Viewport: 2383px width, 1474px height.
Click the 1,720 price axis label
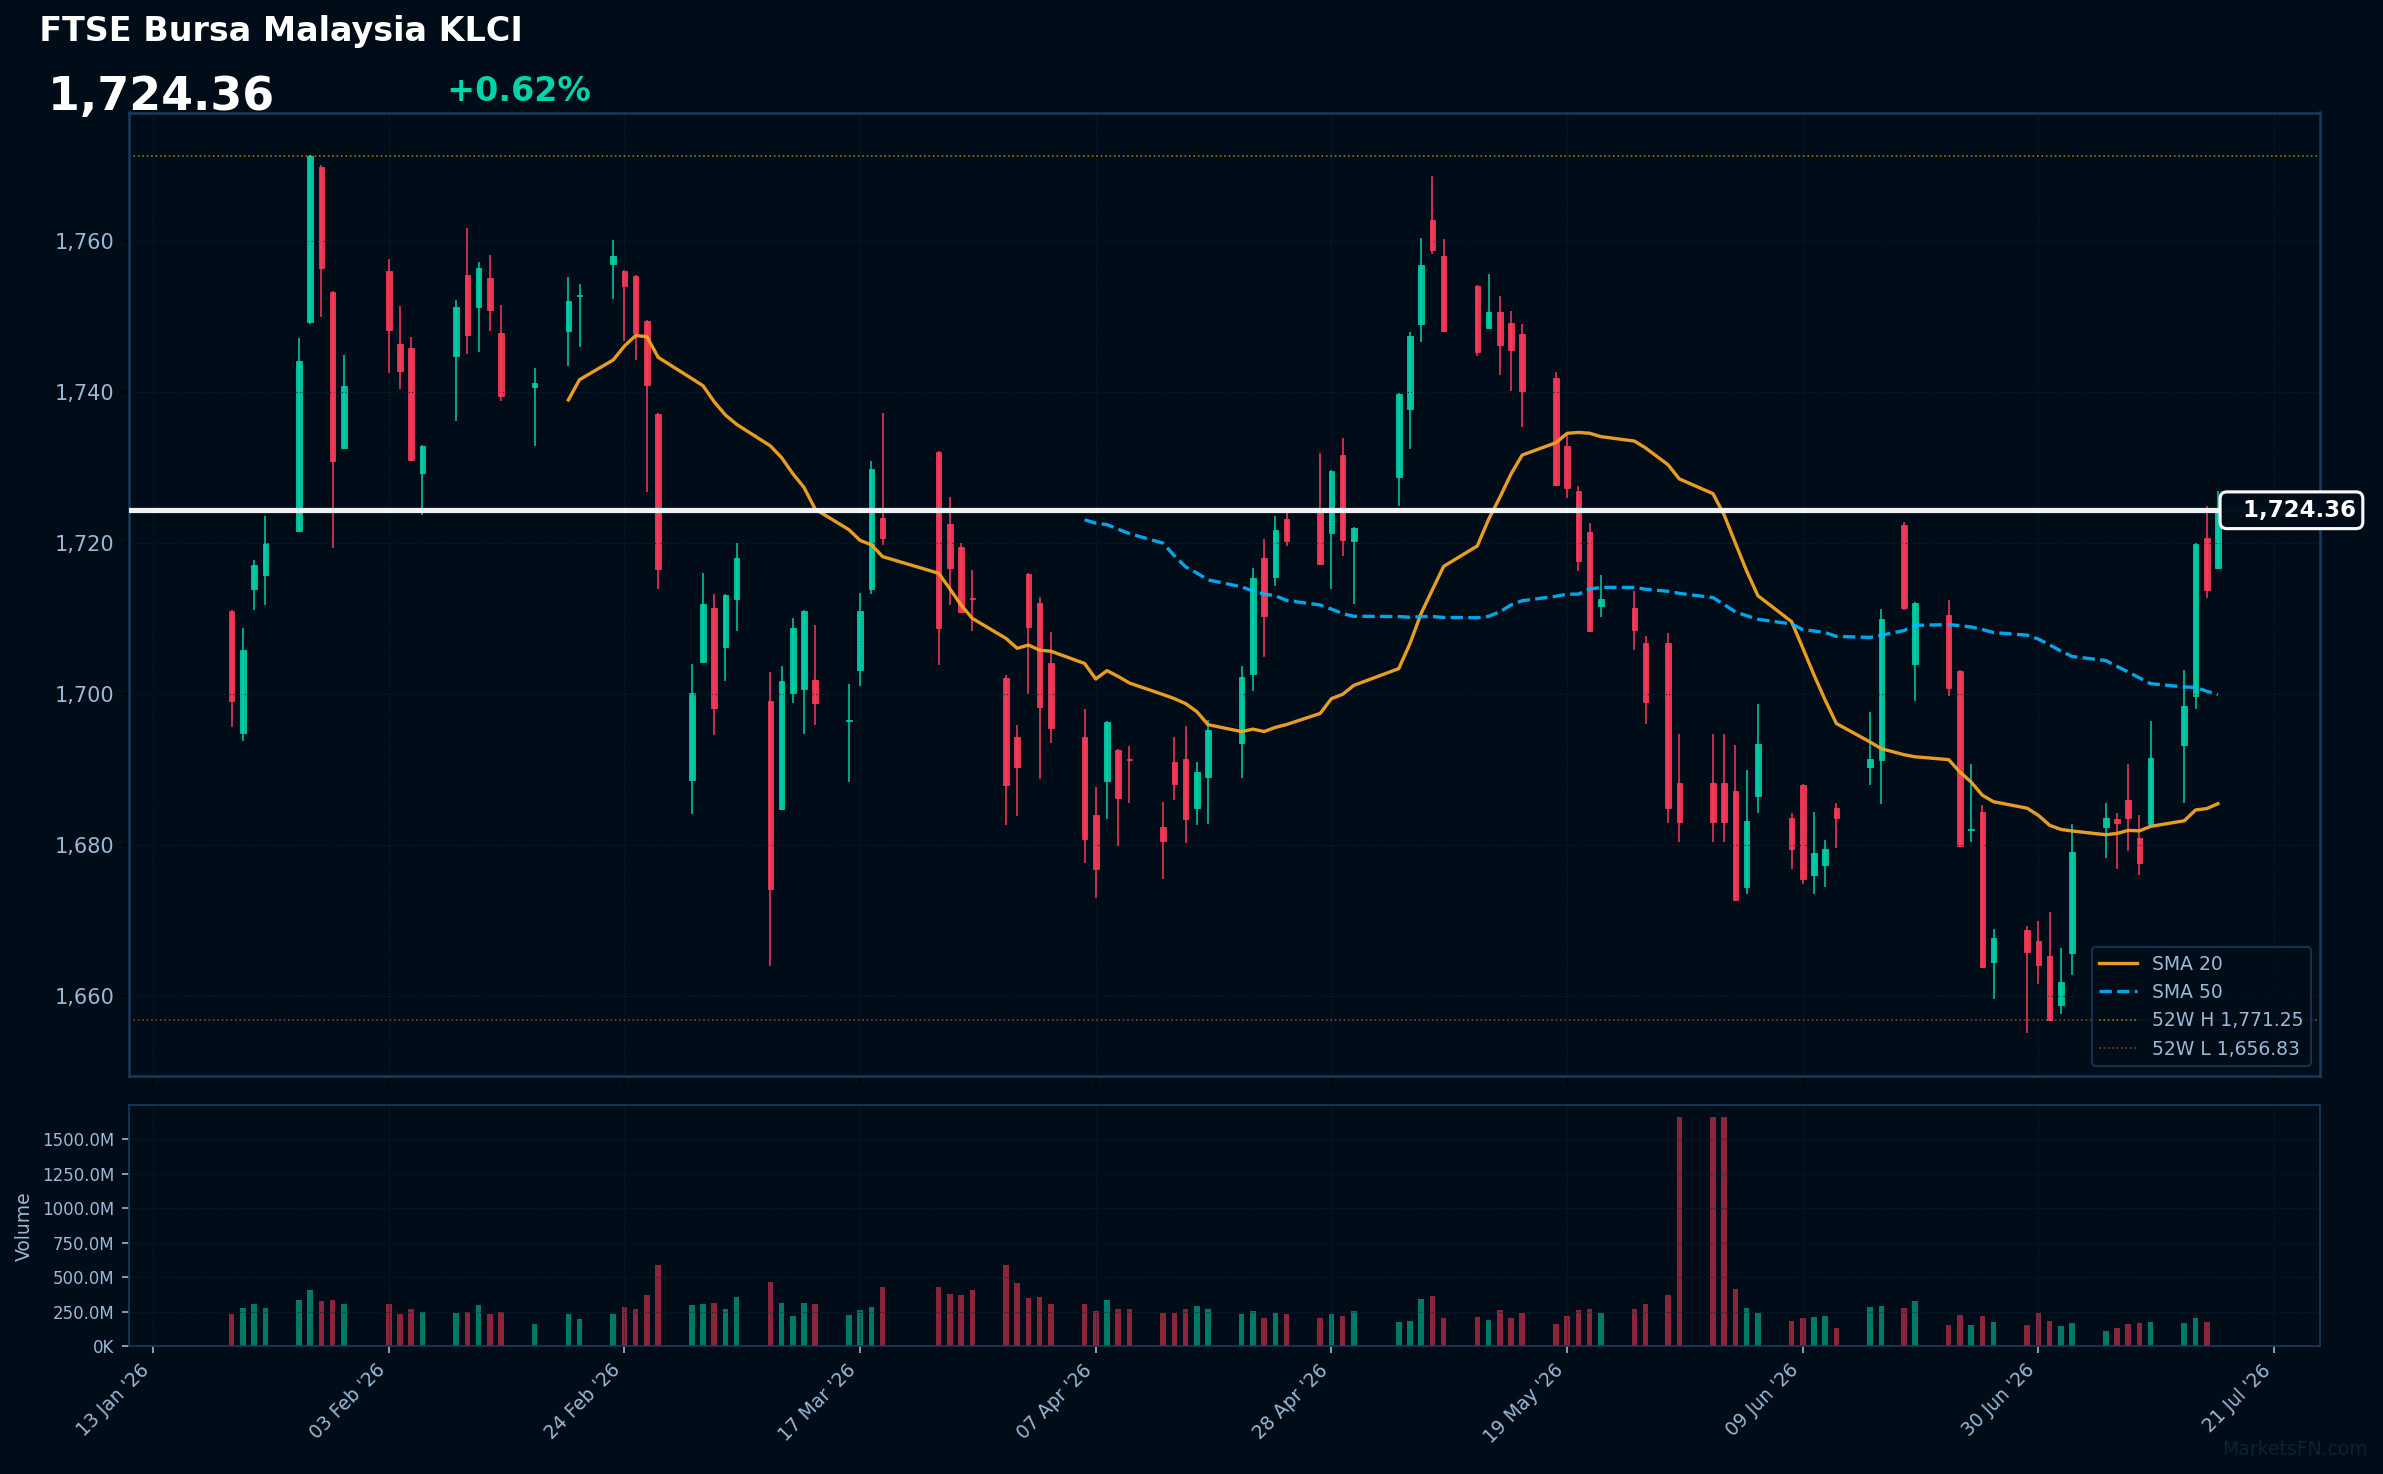[85, 544]
